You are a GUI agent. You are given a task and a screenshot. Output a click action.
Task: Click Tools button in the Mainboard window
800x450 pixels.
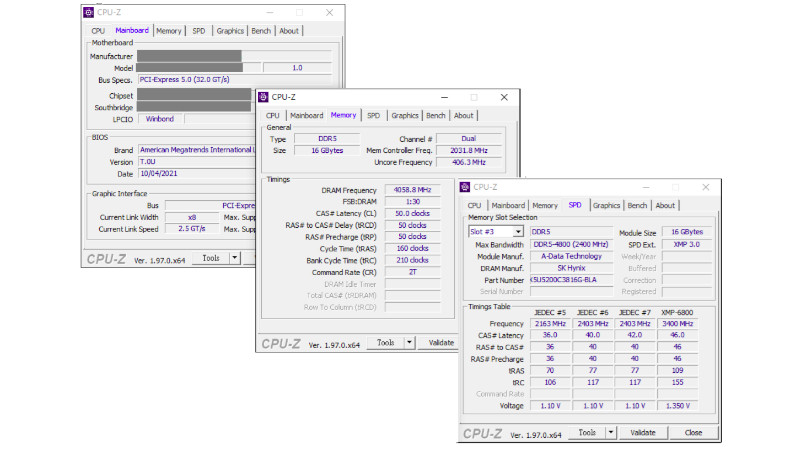(211, 258)
